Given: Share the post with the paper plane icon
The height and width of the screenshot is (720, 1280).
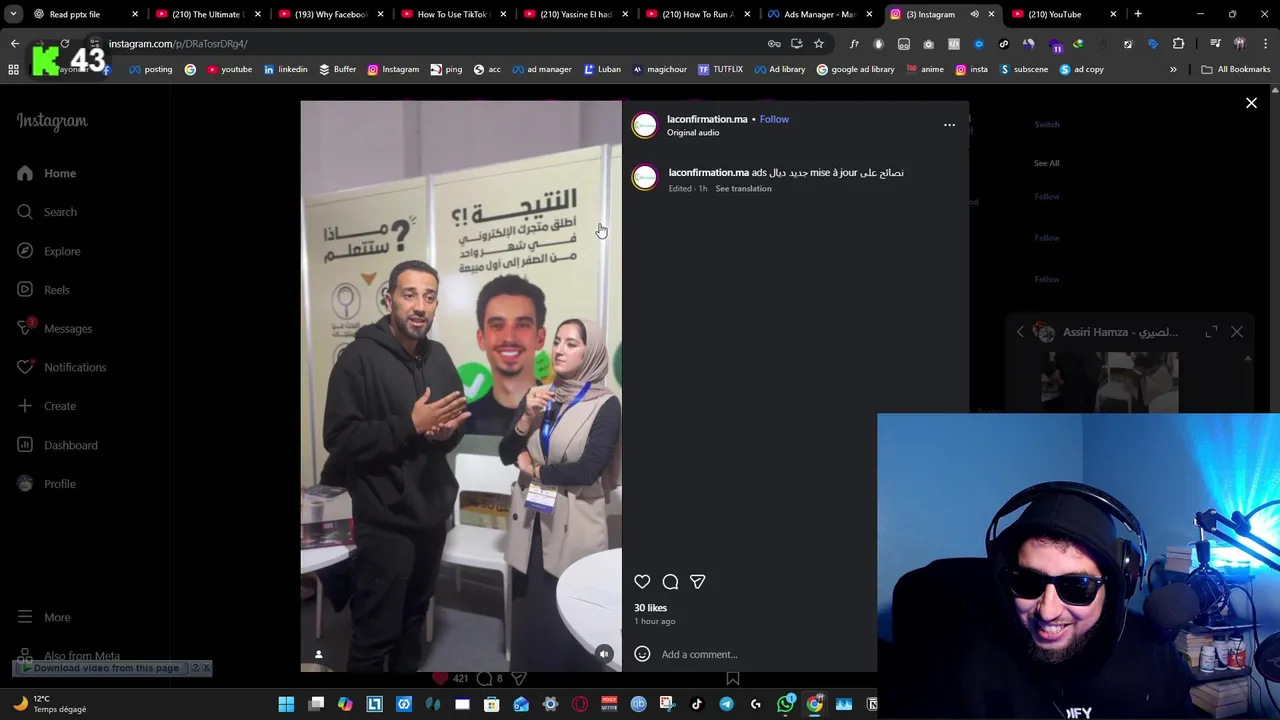Looking at the screenshot, I should [x=697, y=582].
